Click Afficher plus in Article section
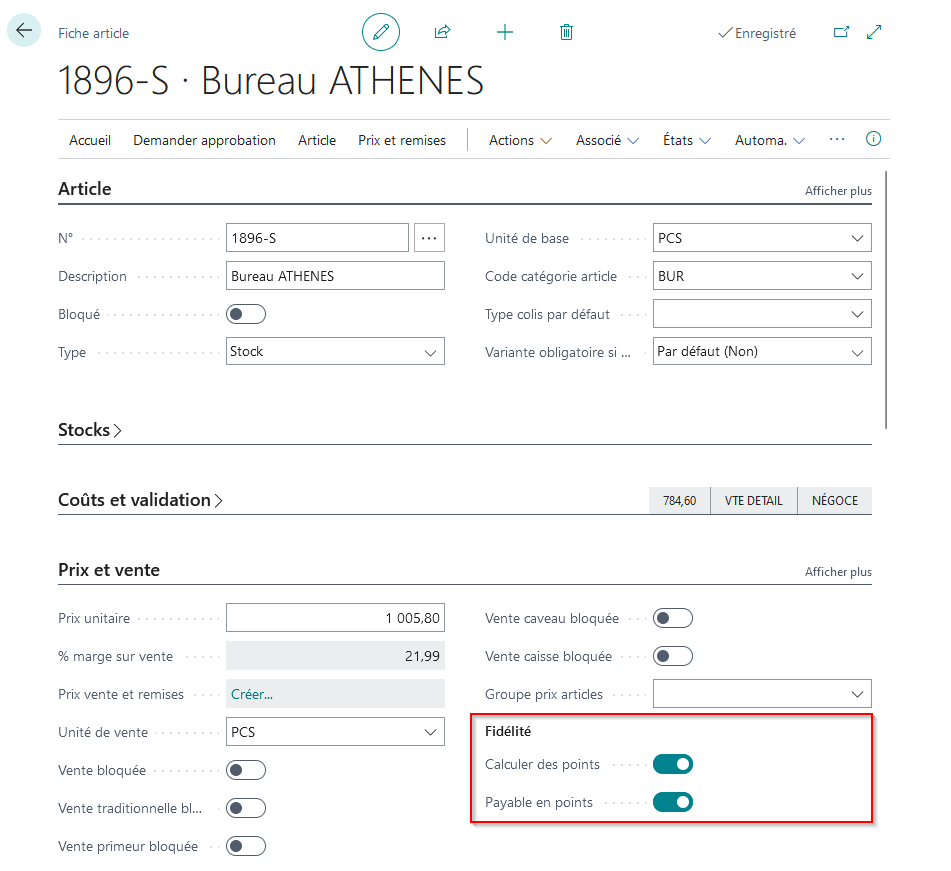This screenshot has height=871, width=951. [838, 191]
